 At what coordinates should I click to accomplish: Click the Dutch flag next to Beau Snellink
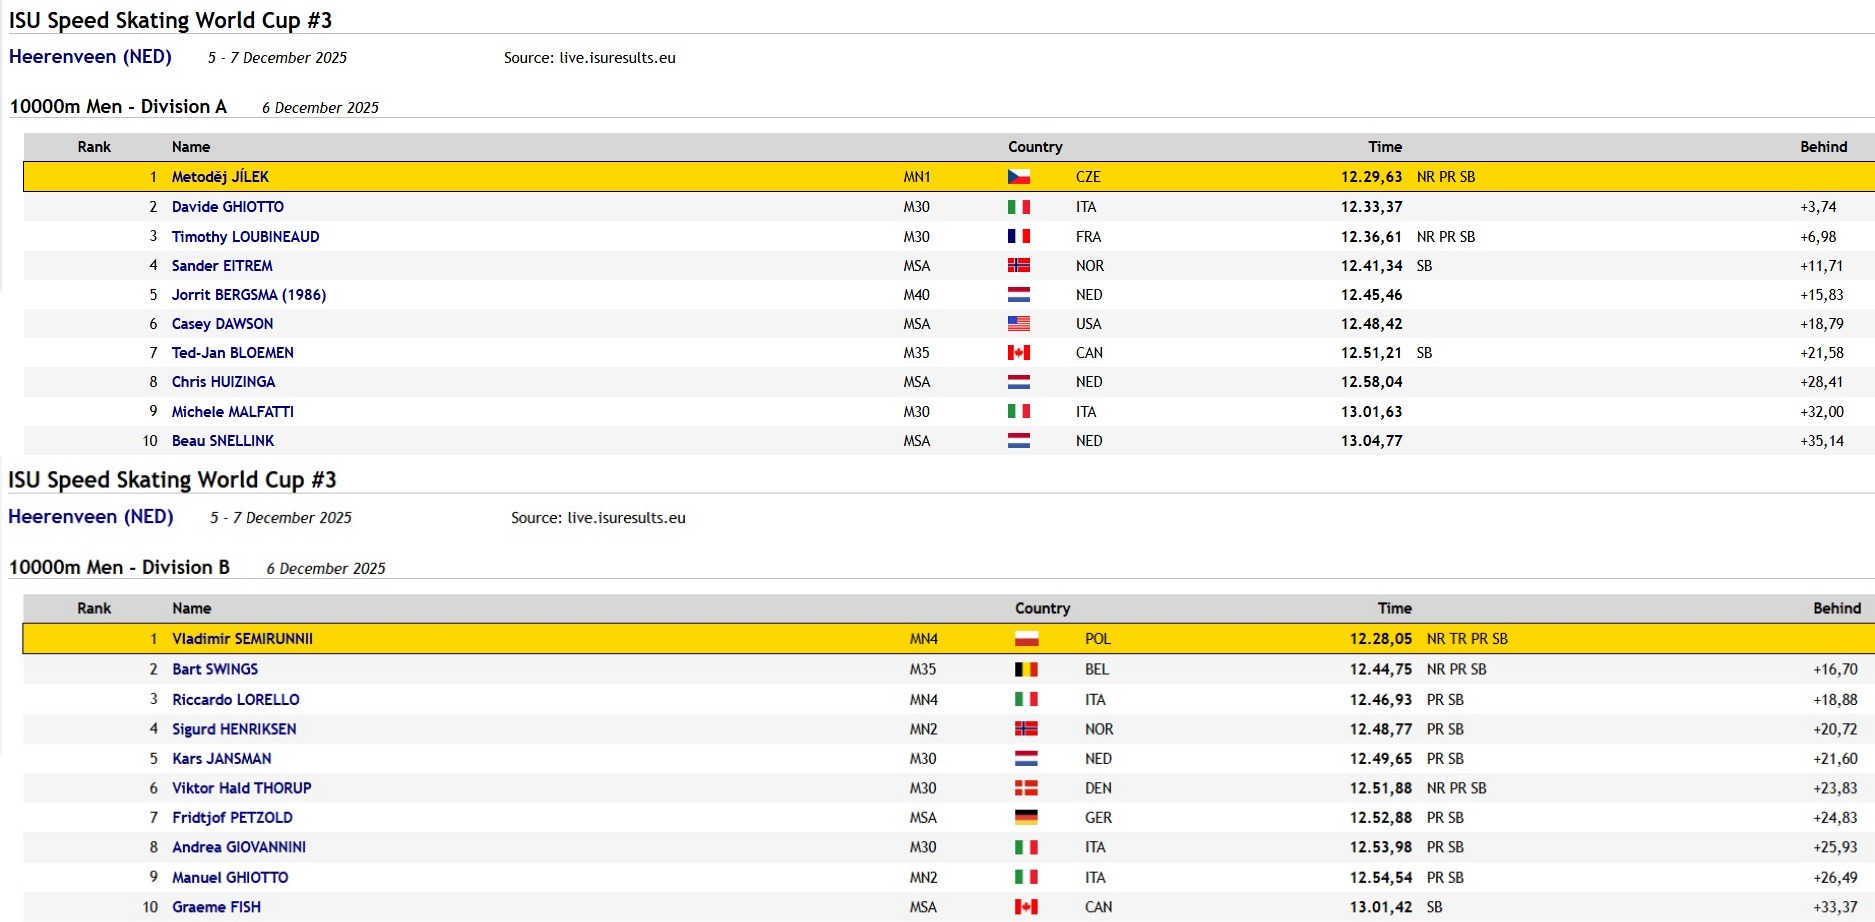1018,441
